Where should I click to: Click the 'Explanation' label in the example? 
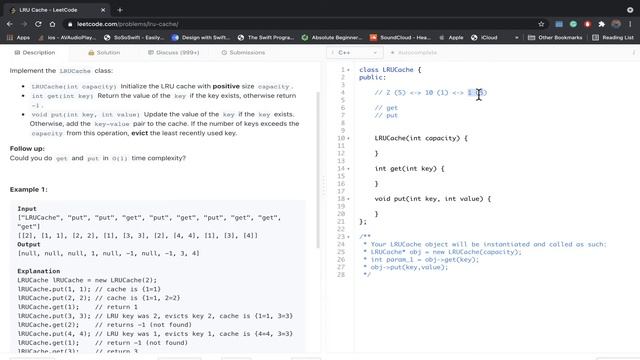[x=39, y=271]
